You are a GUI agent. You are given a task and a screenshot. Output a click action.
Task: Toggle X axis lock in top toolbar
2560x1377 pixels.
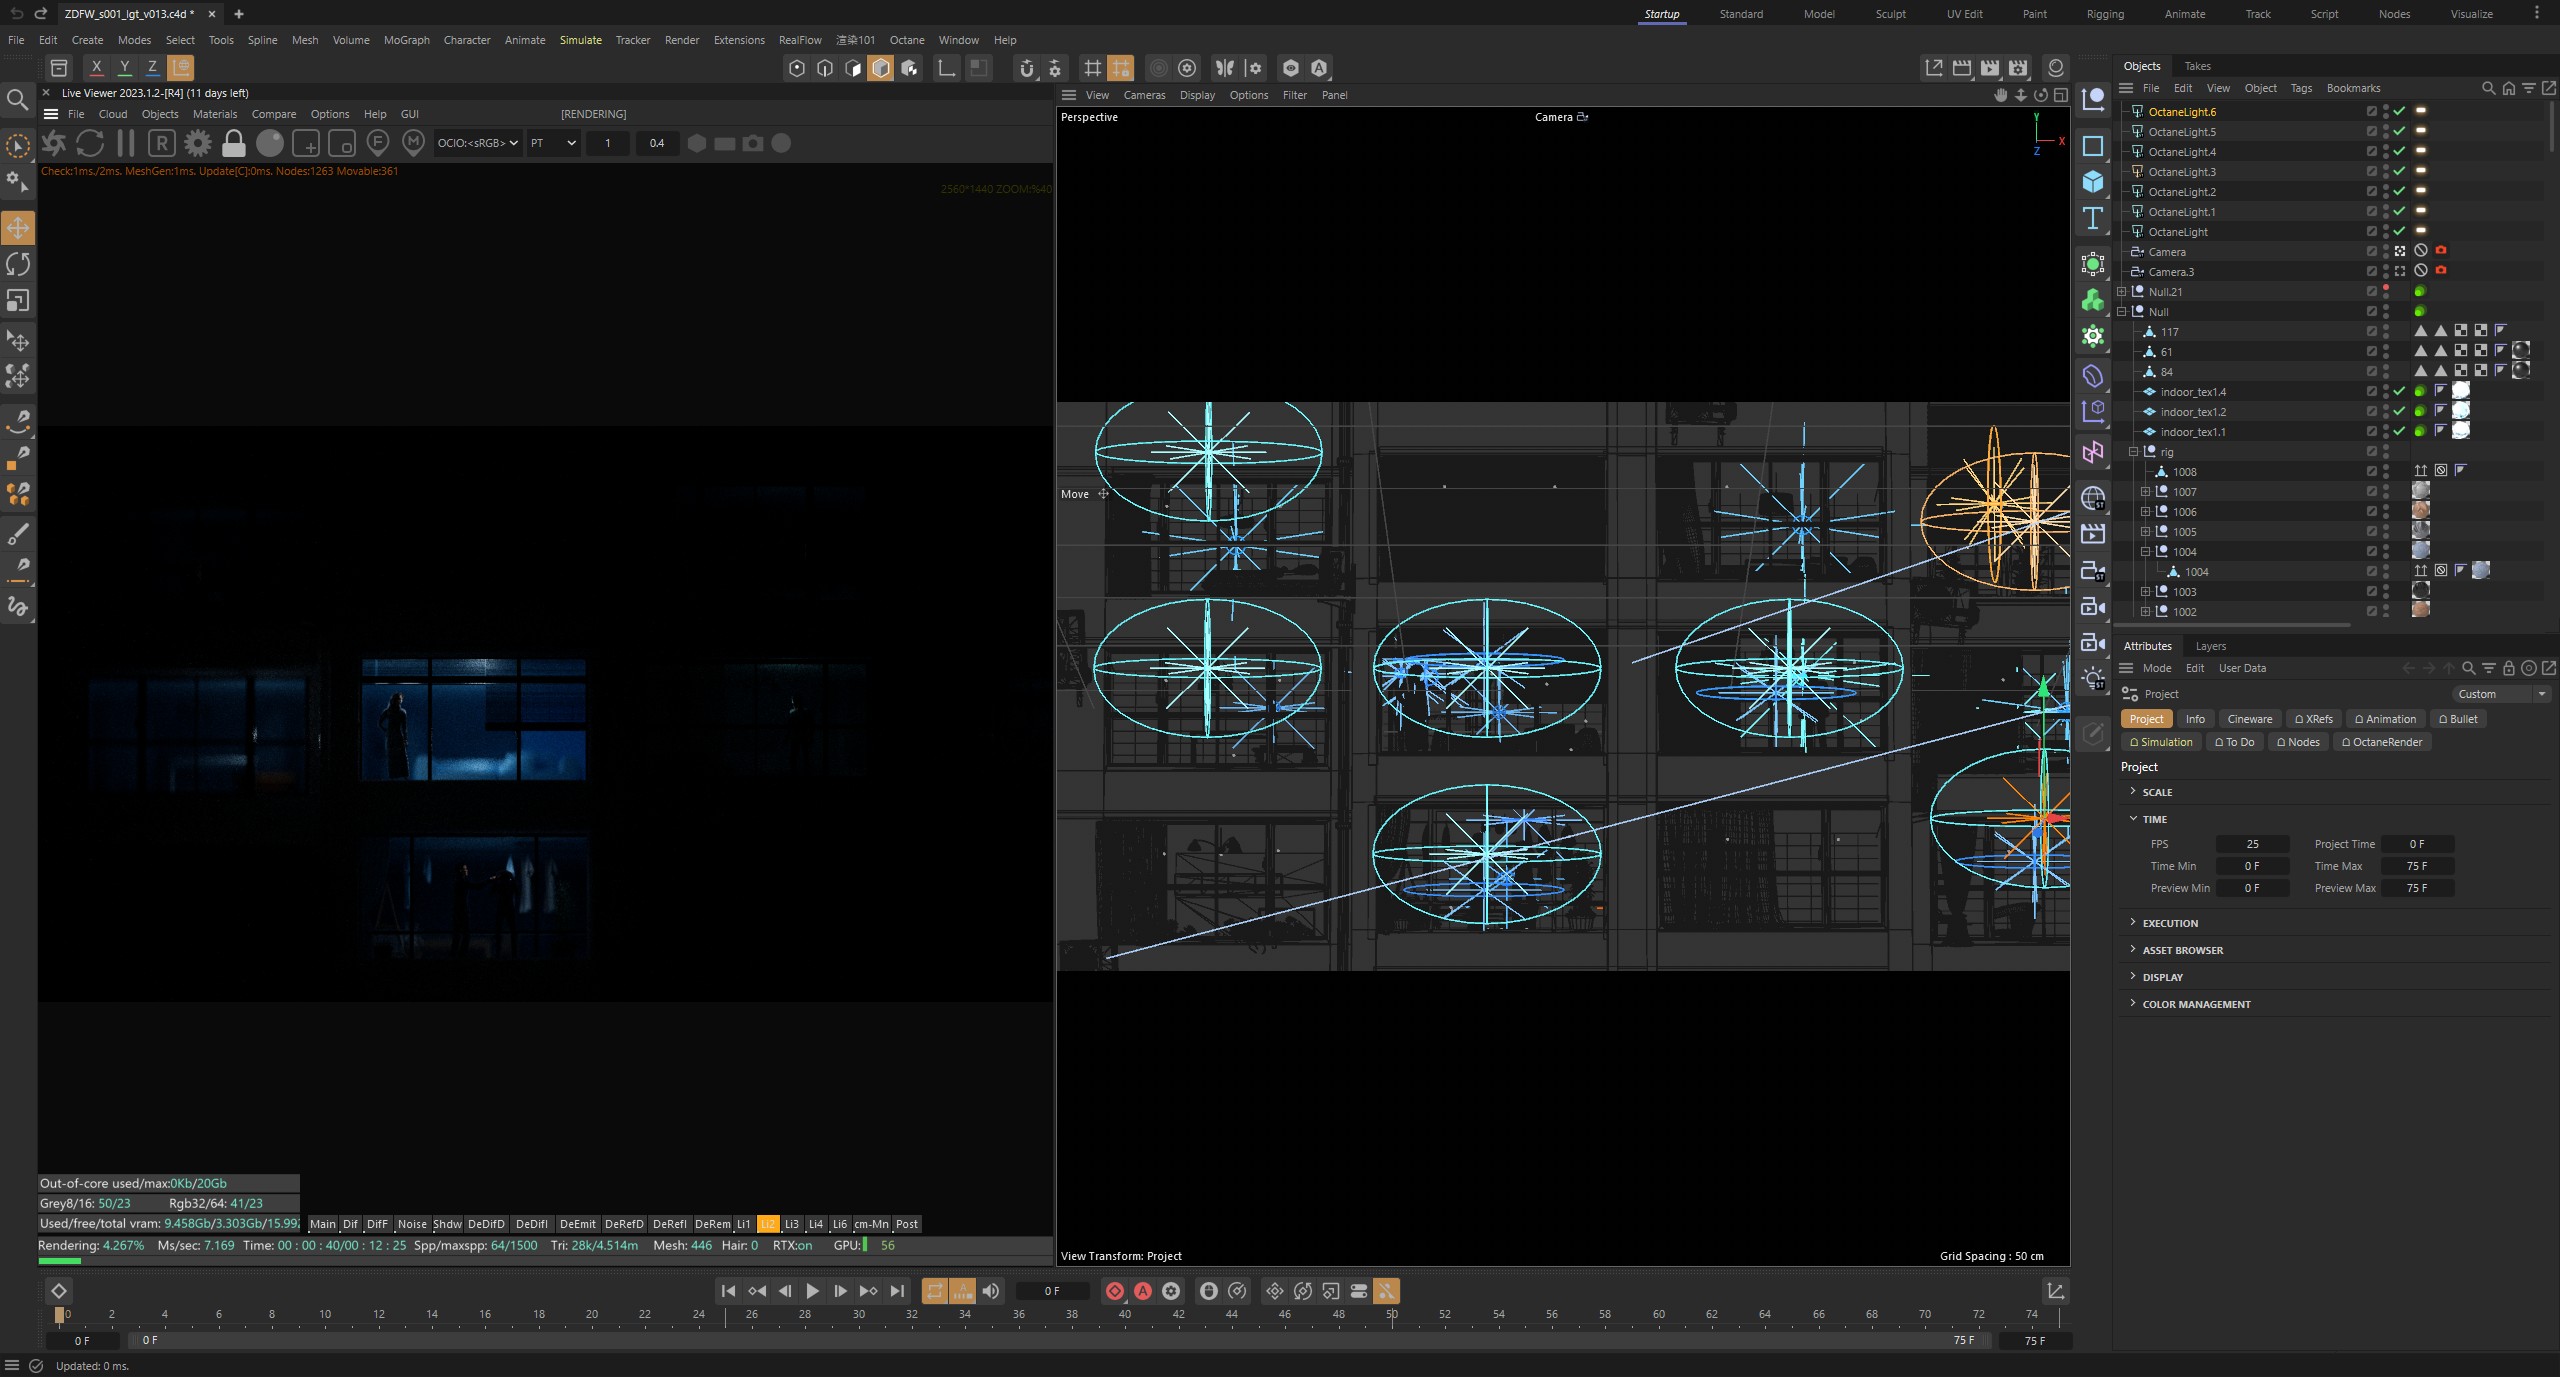click(96, 68)
